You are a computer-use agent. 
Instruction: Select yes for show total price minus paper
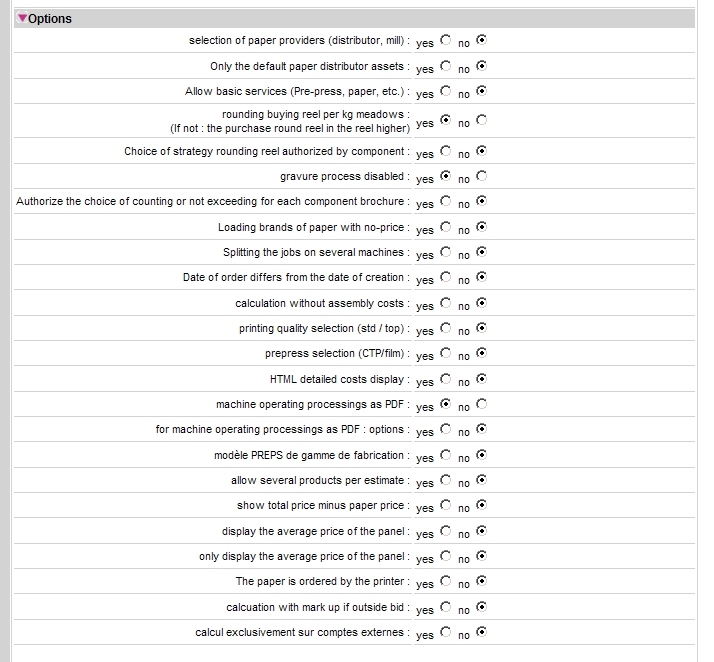click(x=446, y=505)
